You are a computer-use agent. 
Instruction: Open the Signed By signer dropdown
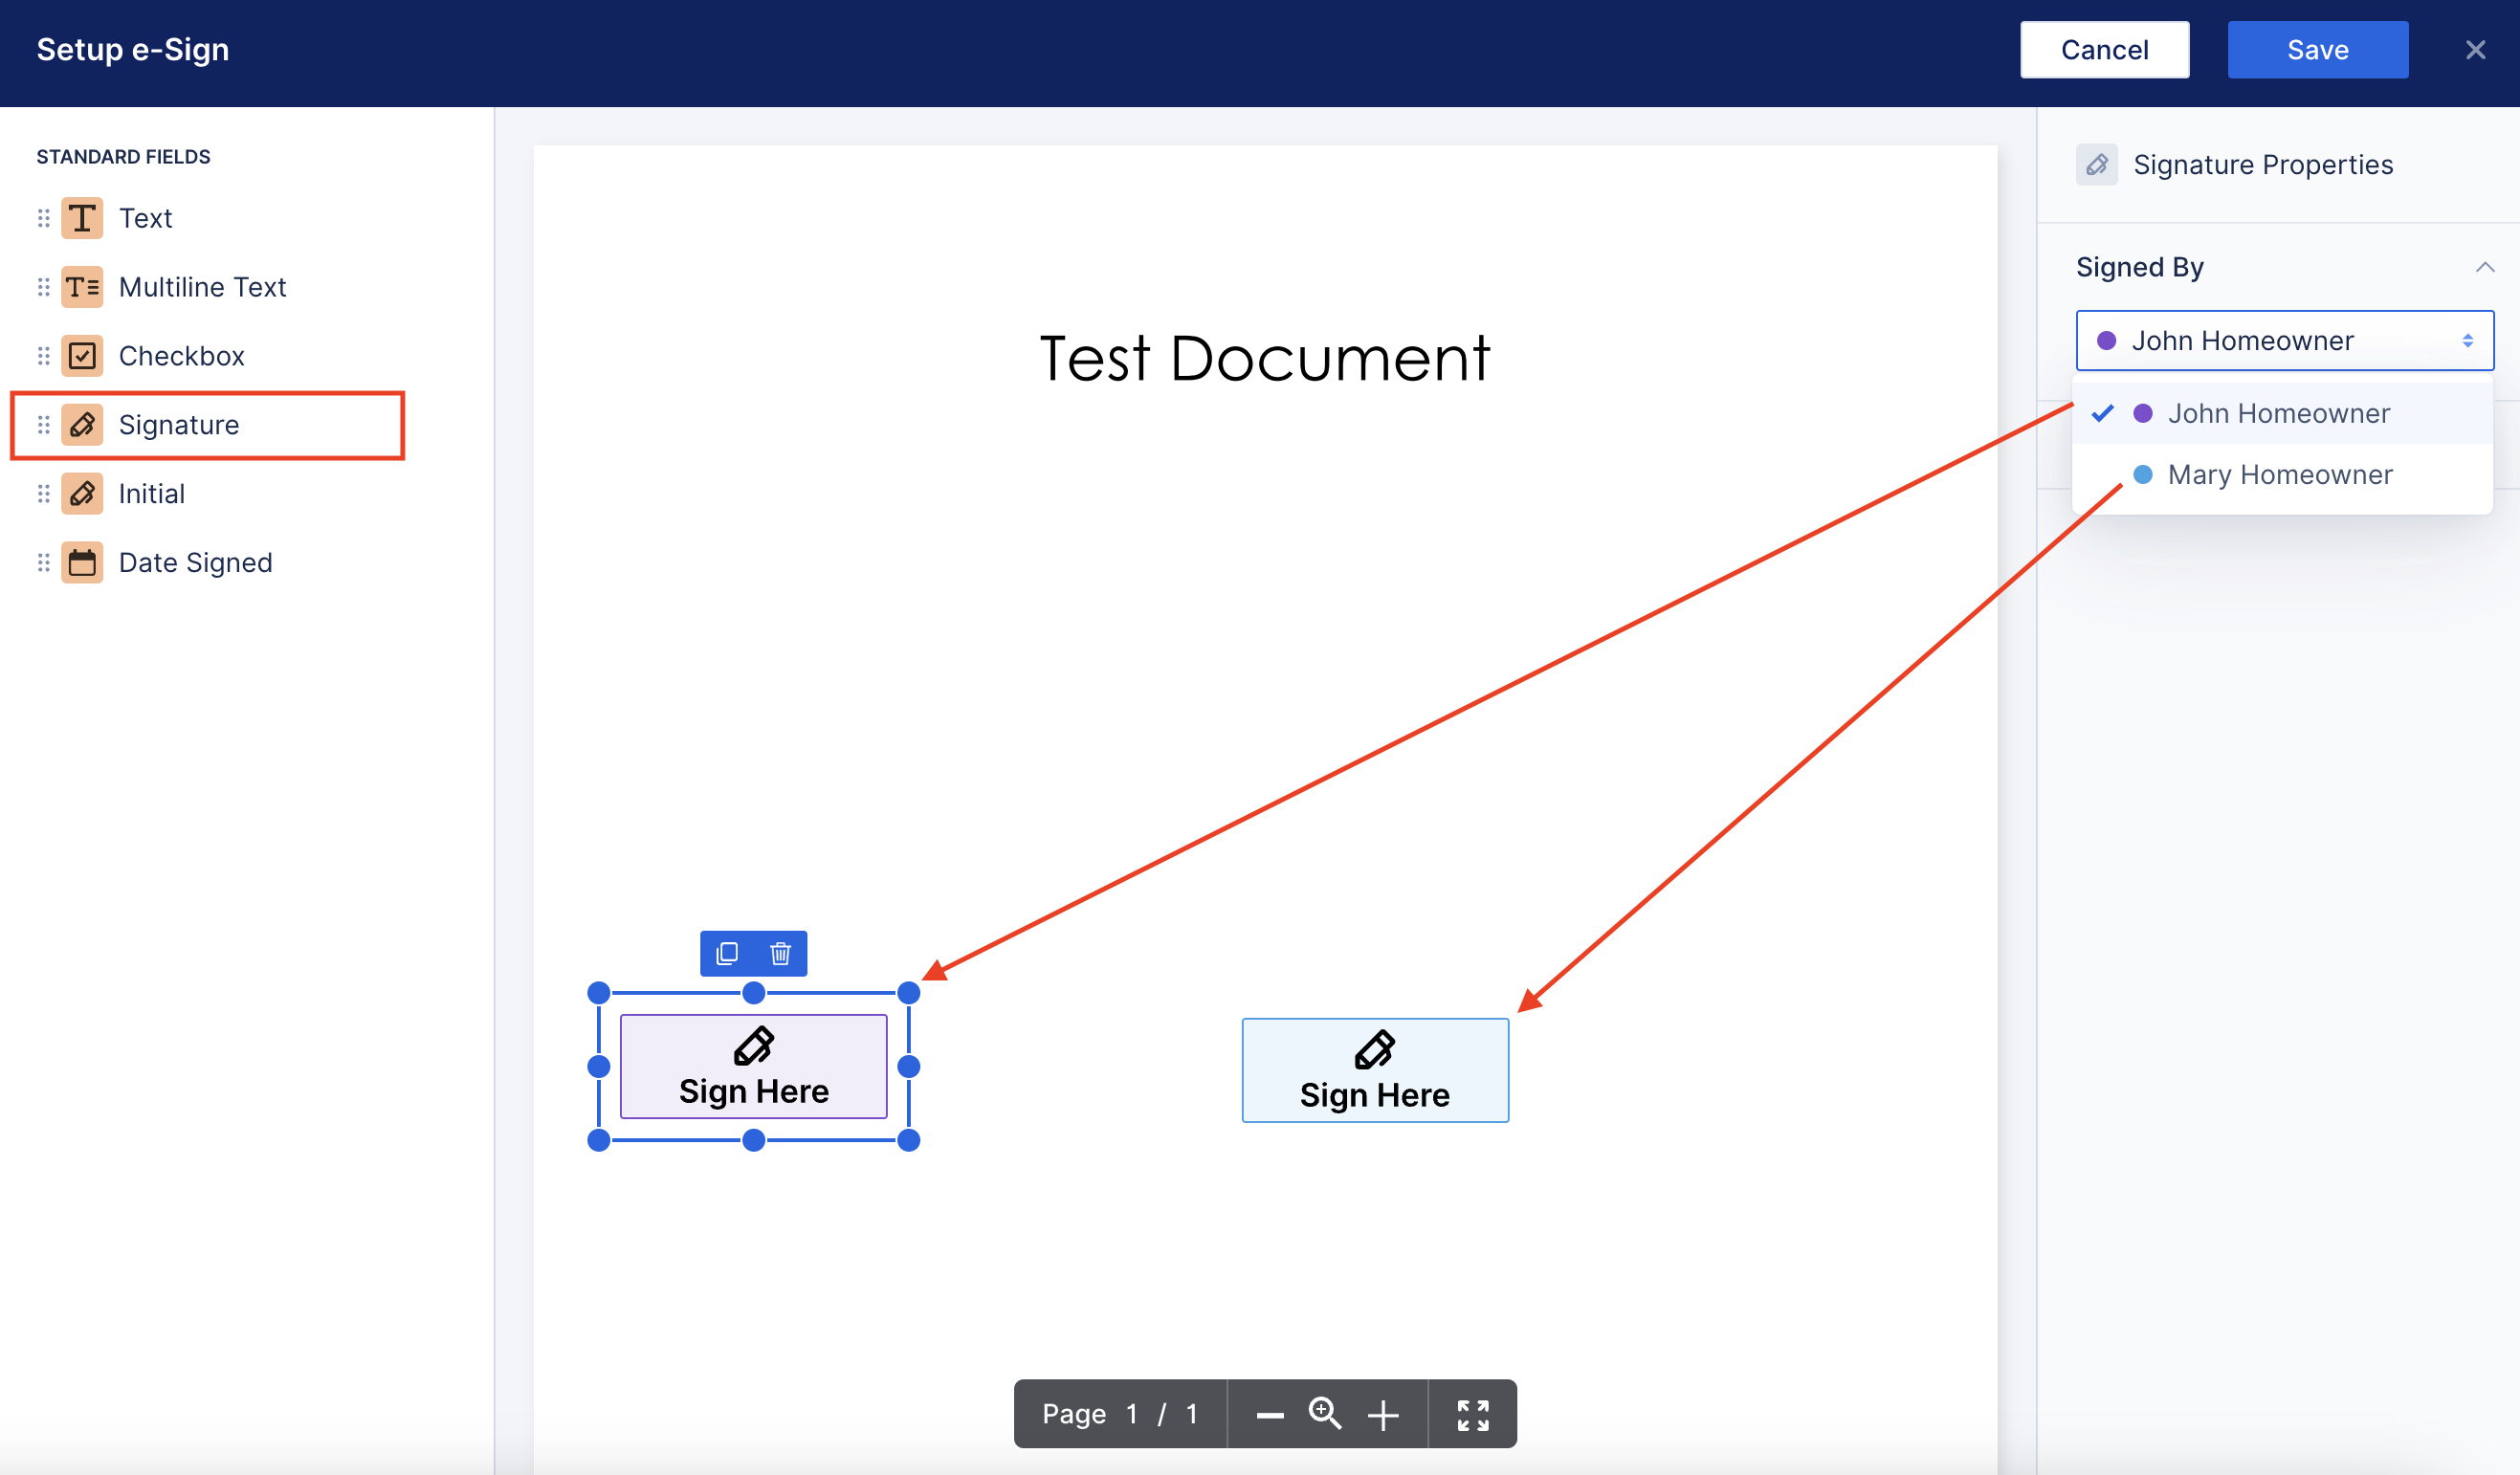pos(2284,341)
